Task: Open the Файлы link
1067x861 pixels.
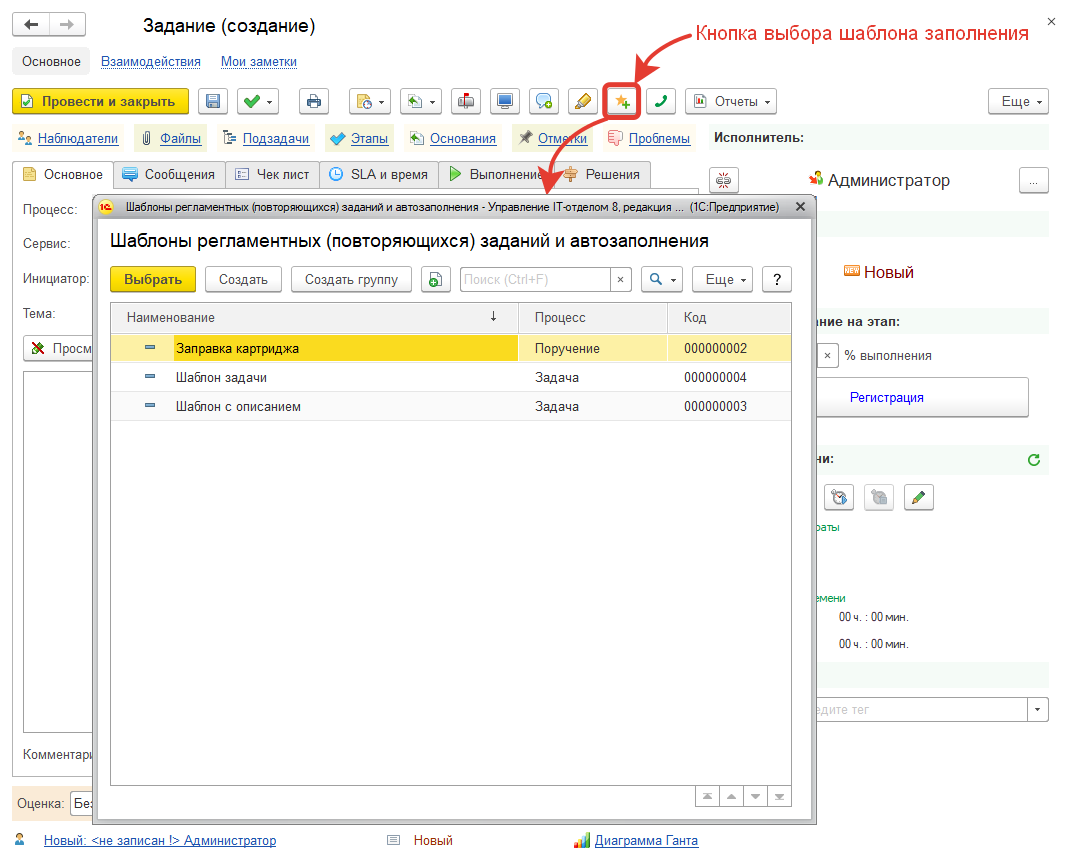Action: point(180,138)
